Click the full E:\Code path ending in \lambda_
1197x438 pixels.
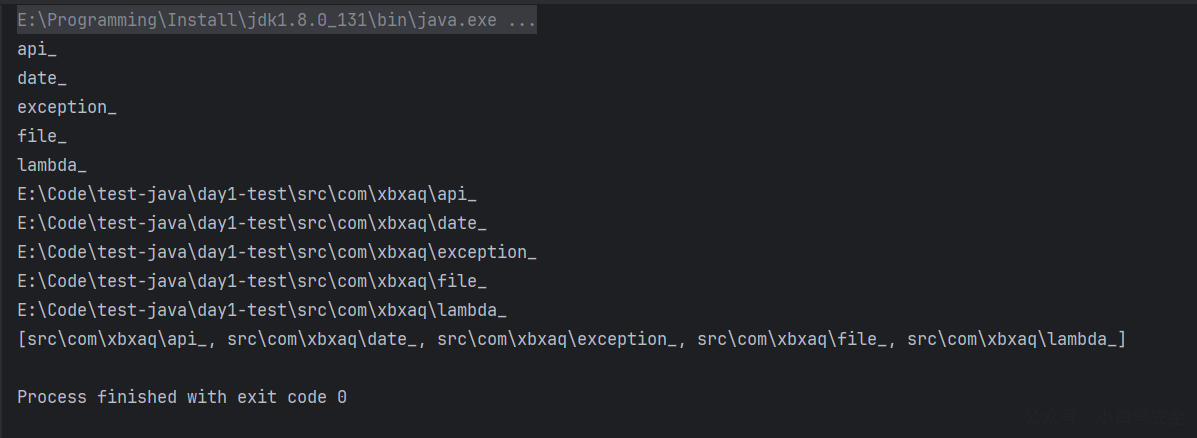tap(262, 311)
